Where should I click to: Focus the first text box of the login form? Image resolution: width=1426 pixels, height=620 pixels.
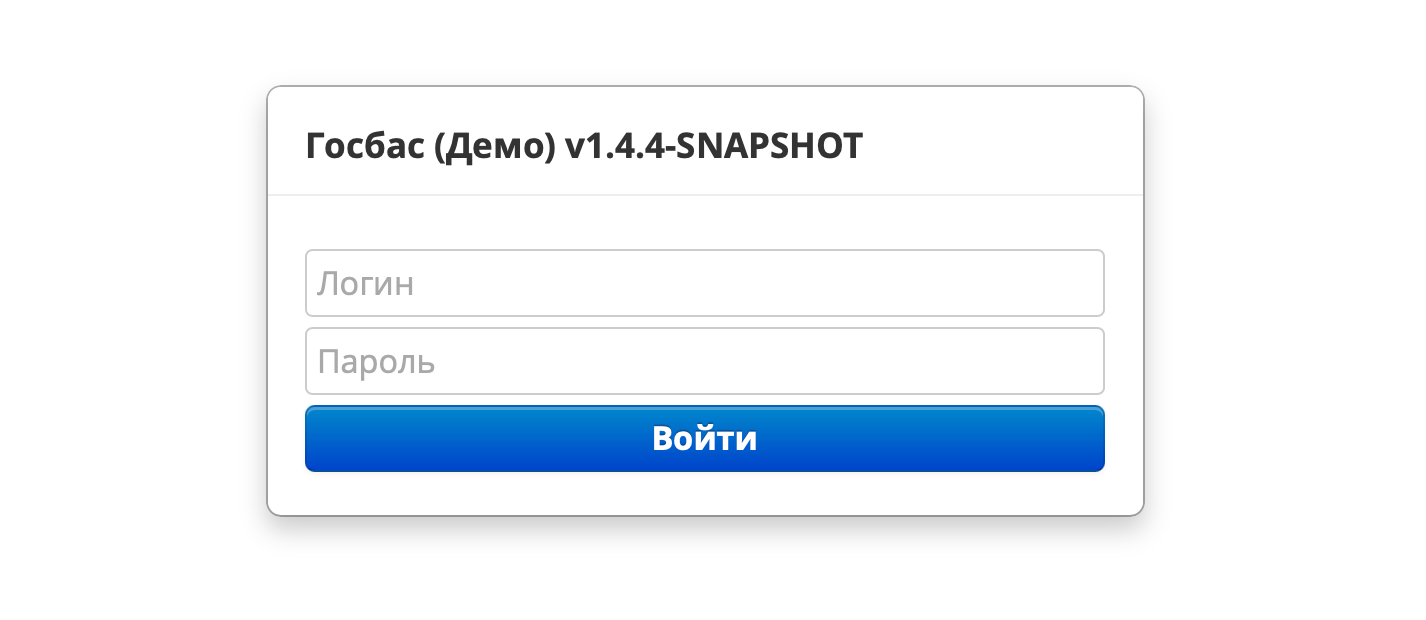704,283
